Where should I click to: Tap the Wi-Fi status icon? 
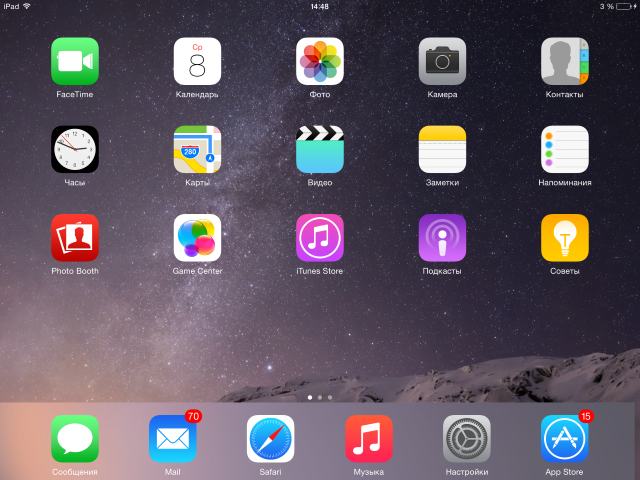(x=27, y=6)
